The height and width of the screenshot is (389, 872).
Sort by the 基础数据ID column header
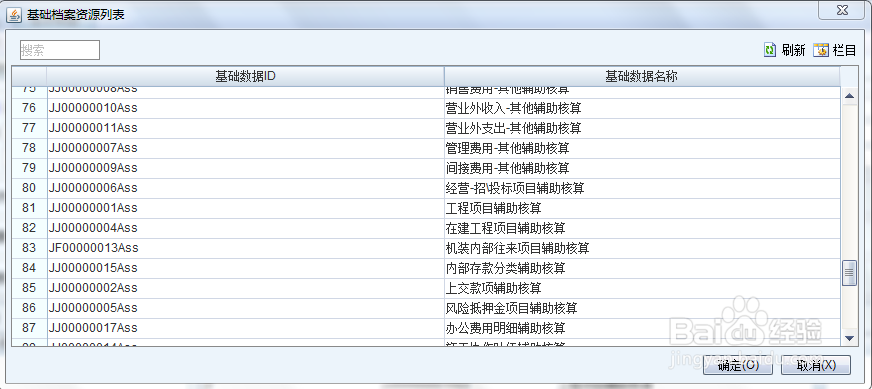pos(245,76)
